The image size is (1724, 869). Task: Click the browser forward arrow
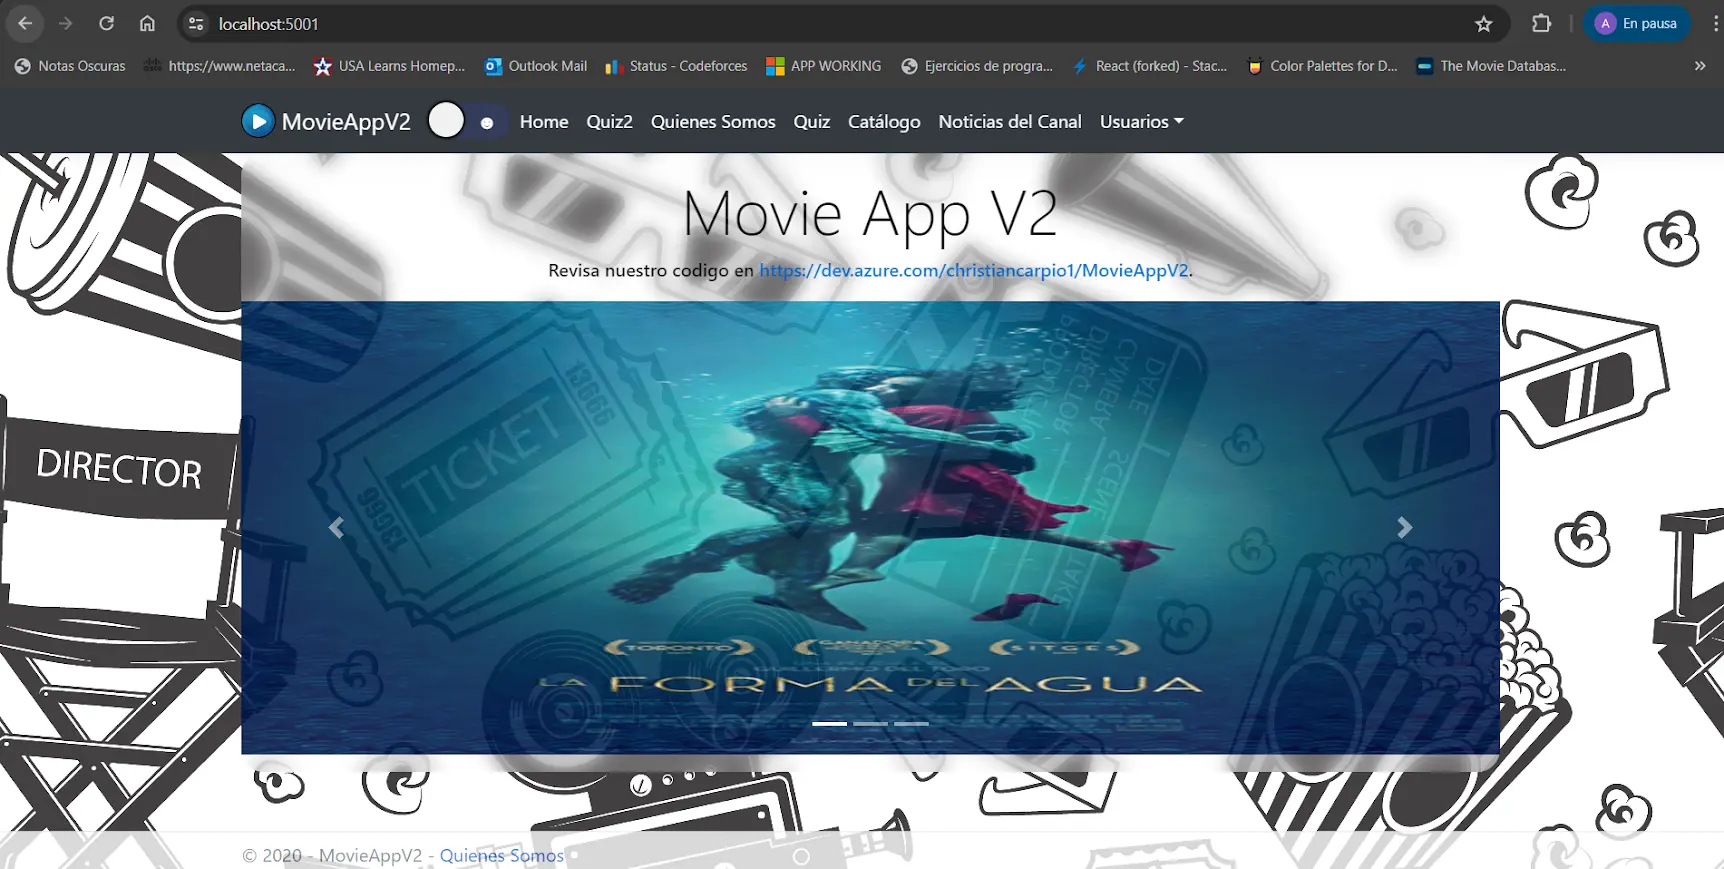coord(66,23)
